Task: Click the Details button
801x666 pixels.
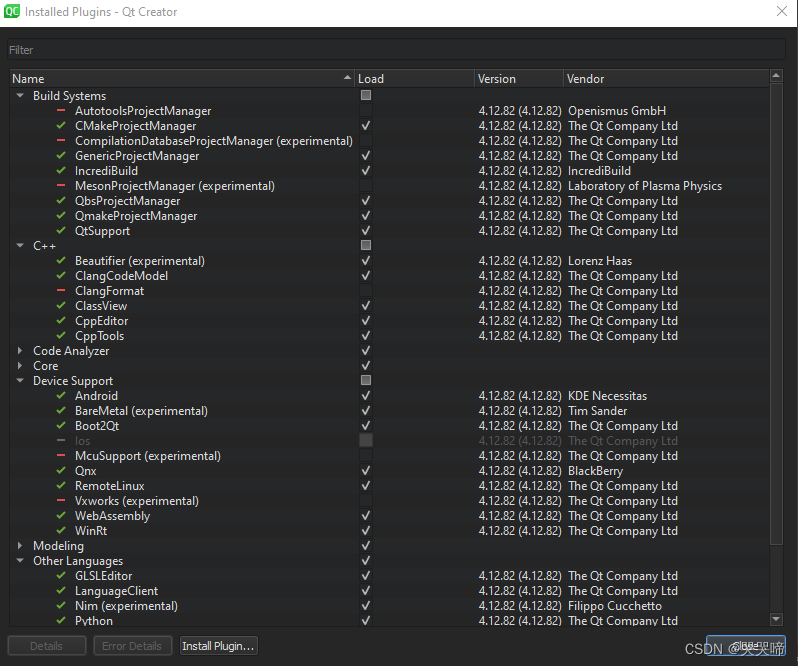Action: click(x=46, y=646)
